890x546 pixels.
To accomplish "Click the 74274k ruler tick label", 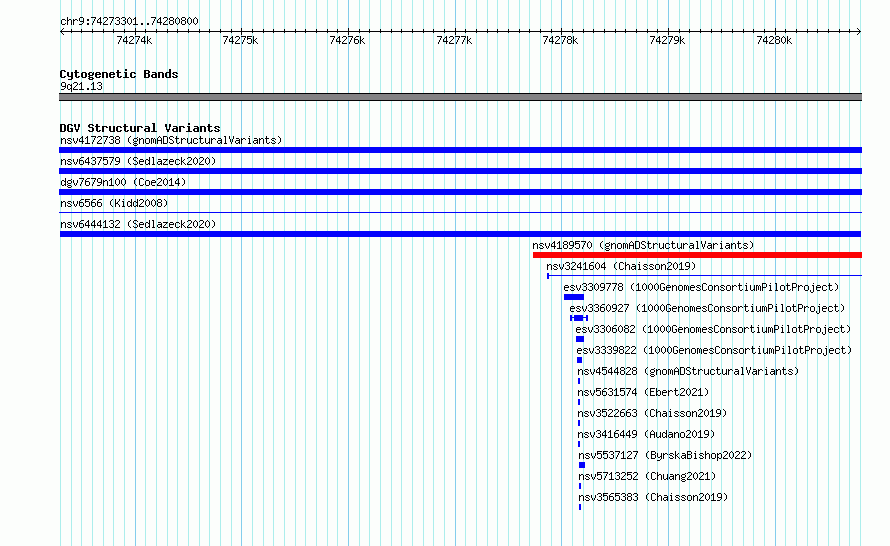I will point(134,40).
